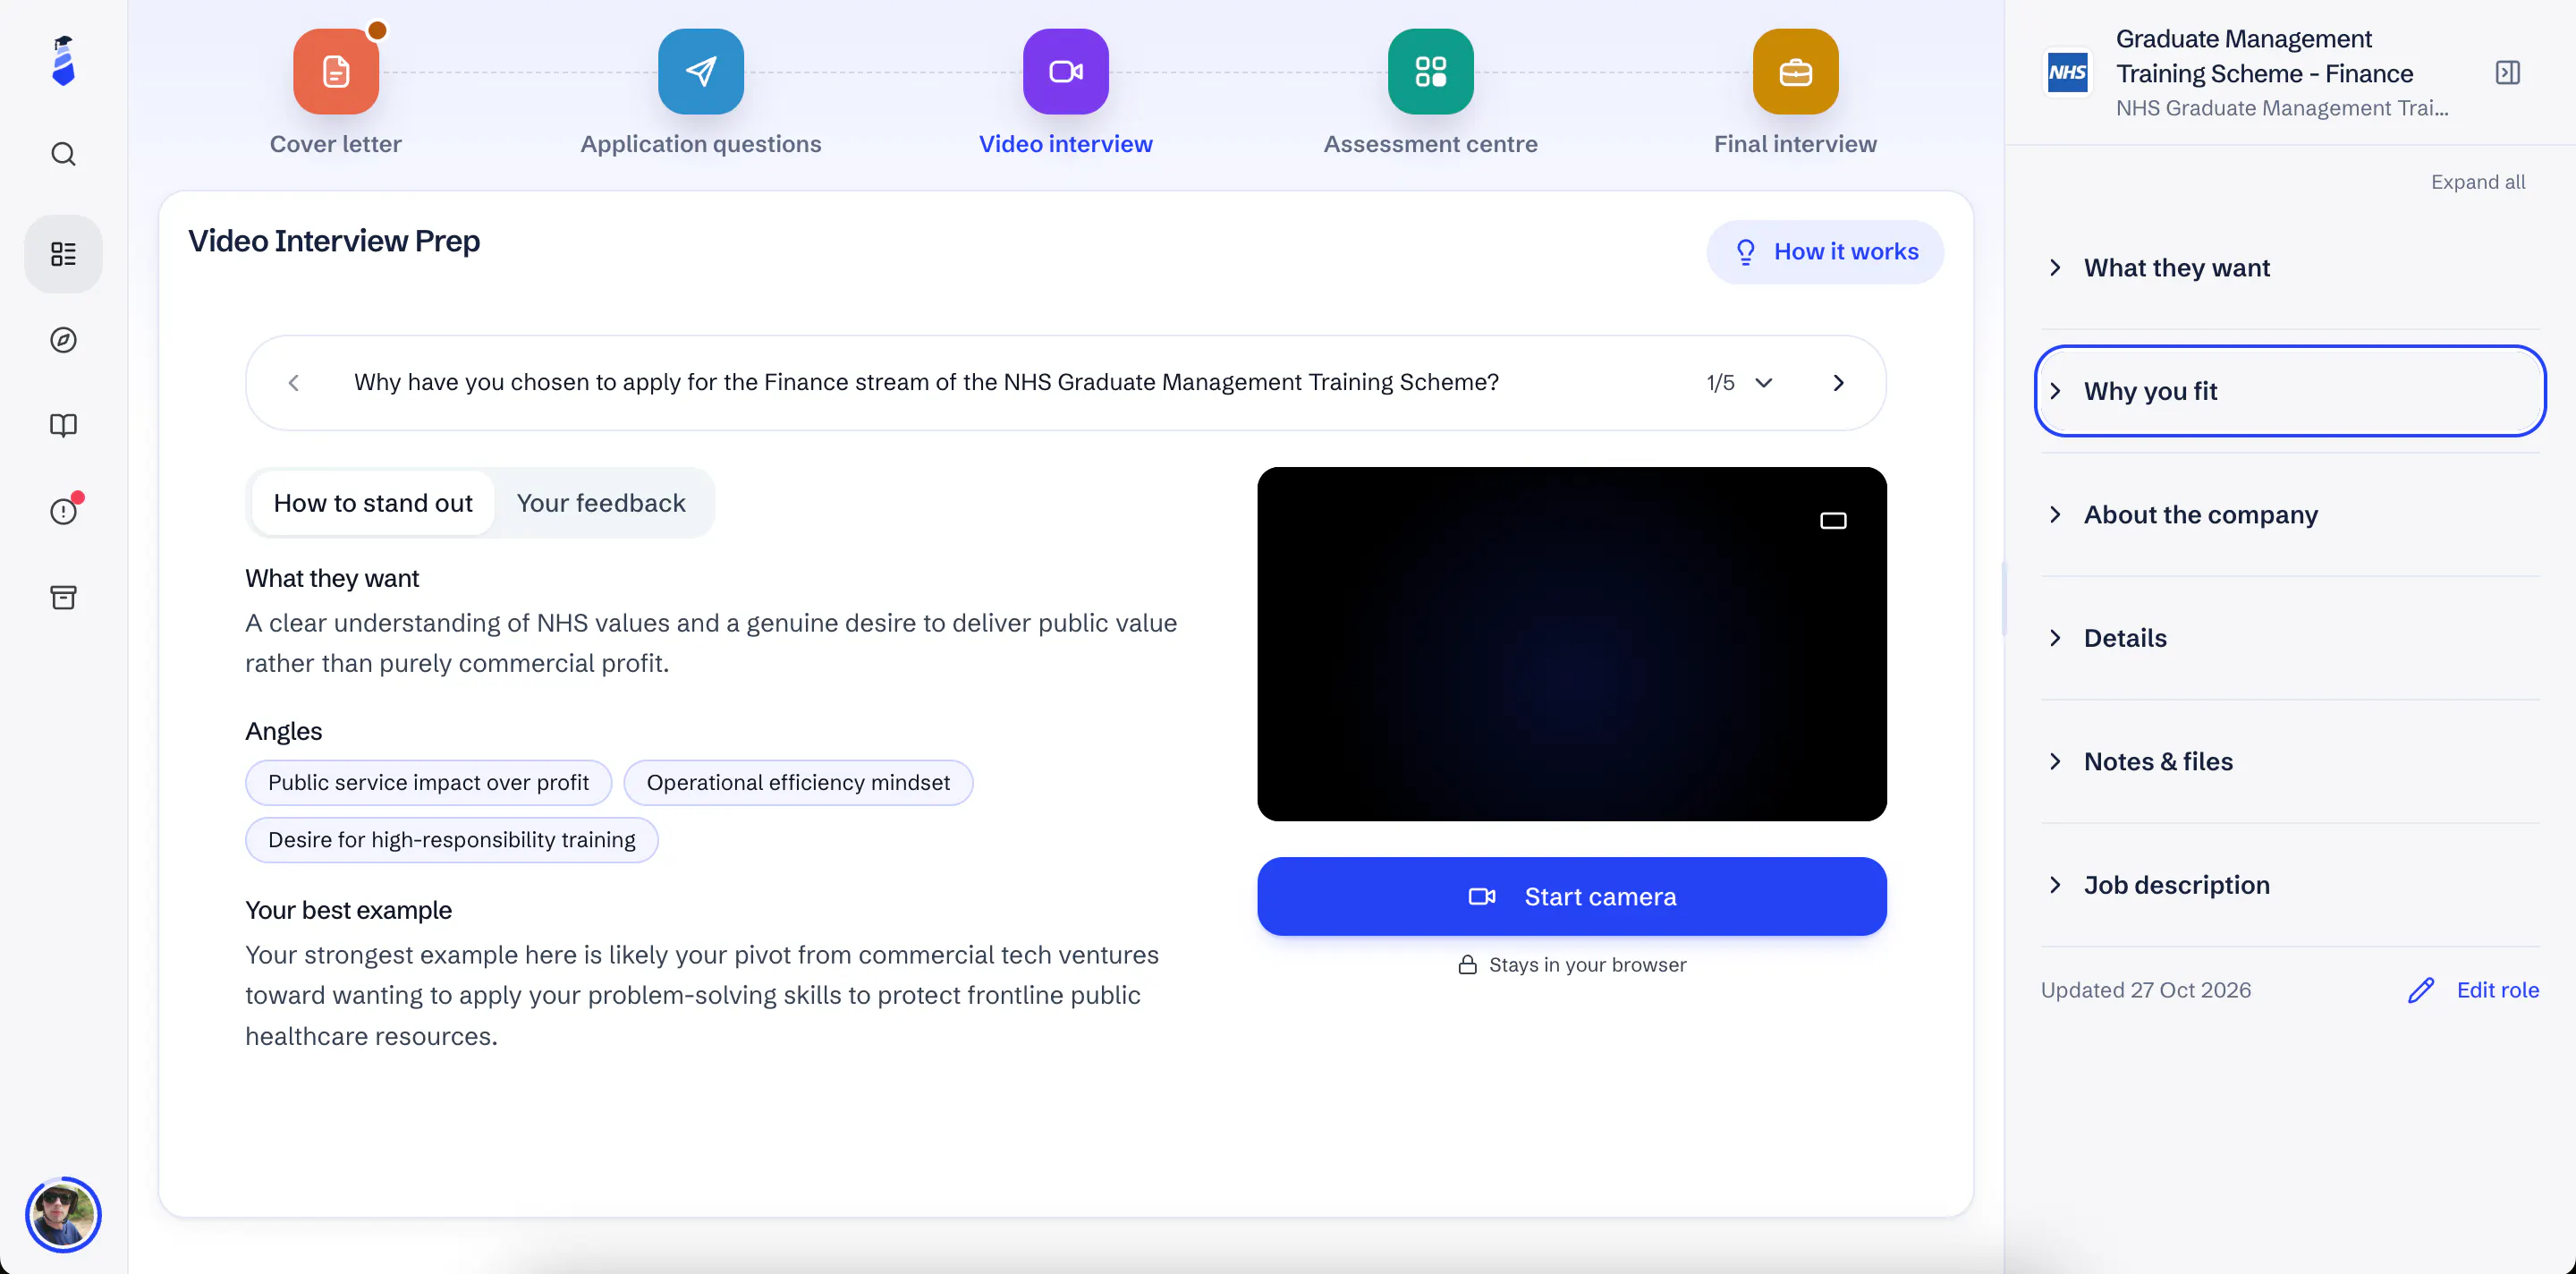The image size is (2576, 1274).
Task: Expand the Notes & files section
Action: [x=2290, y=762]
